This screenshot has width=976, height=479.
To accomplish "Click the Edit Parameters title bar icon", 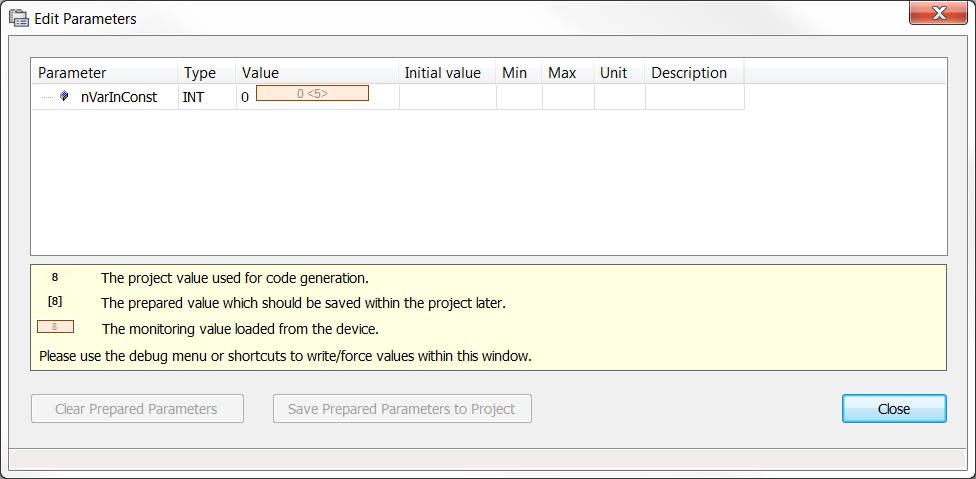I will click(x=19, y=19).
